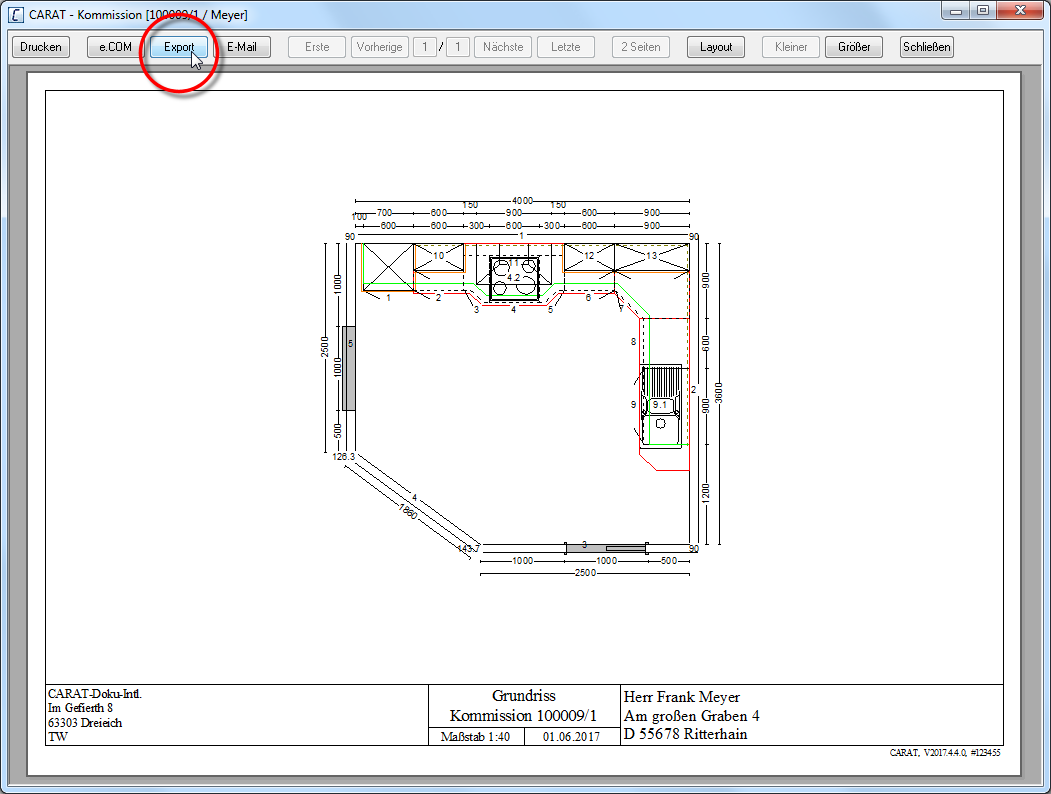Zoom in using Größer button
Image resolution: width=1051 pixels, height=794 pixels.
(854, 47)
